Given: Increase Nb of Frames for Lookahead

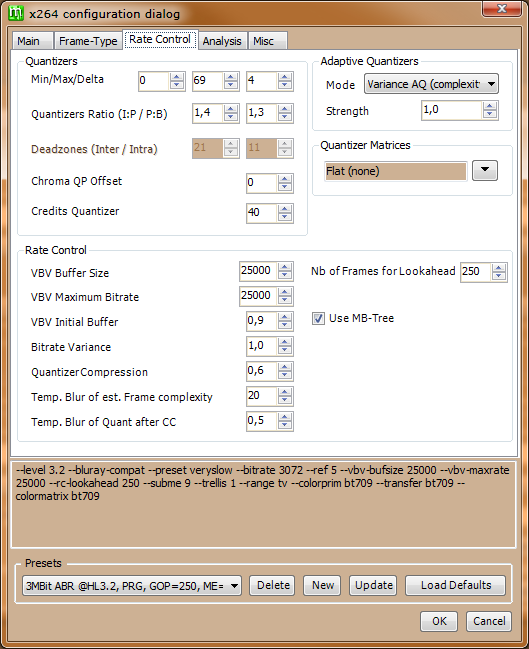Looking at the screenshot, I should coord(499,268).
